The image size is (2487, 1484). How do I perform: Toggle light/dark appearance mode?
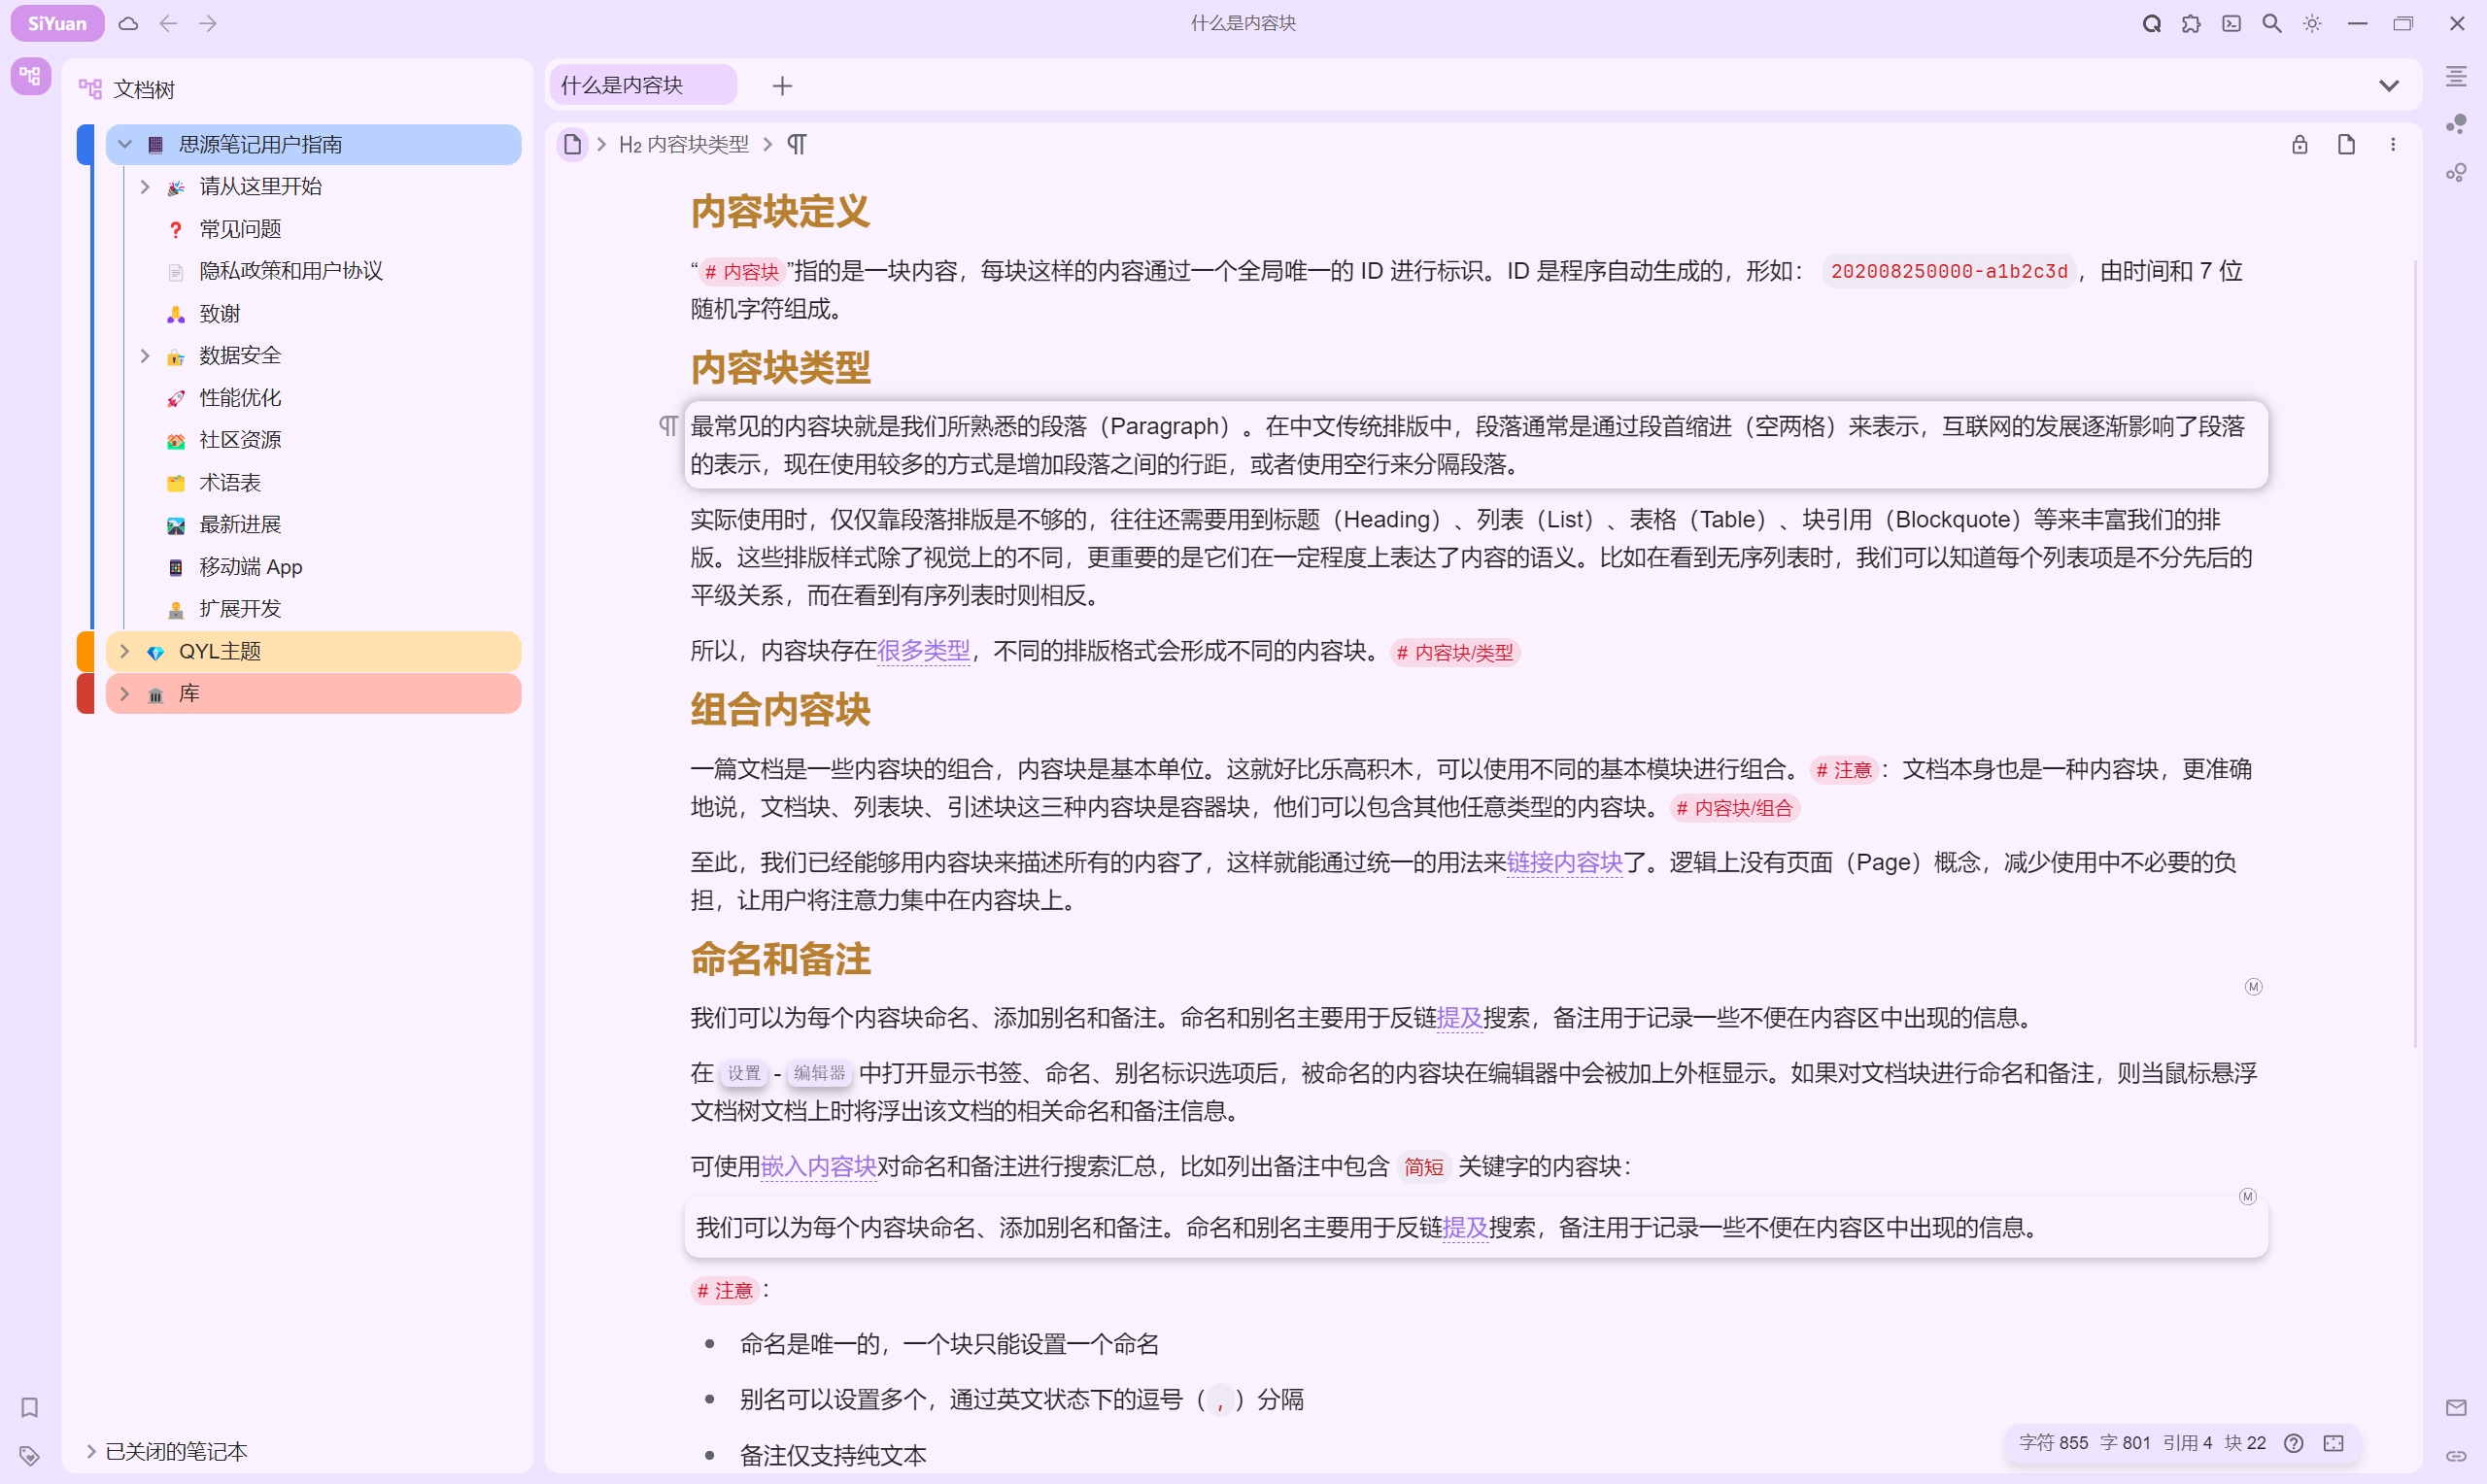pyautogui.click(x=2312, y=23)
